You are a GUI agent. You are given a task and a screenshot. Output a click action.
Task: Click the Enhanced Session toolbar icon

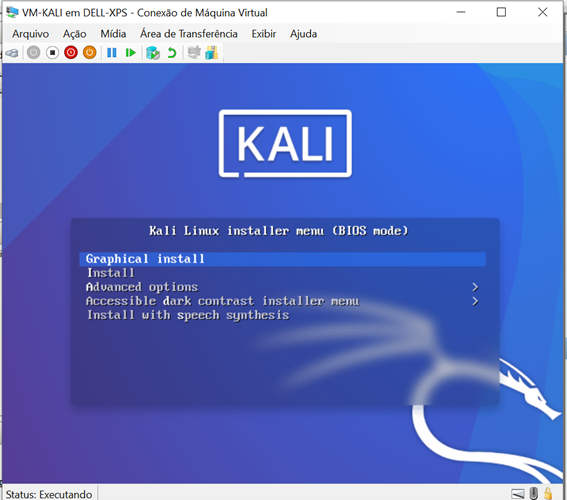click(x=194, y=52)
